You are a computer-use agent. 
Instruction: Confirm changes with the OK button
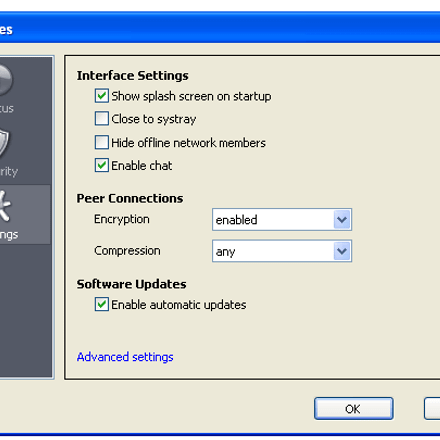354,408
